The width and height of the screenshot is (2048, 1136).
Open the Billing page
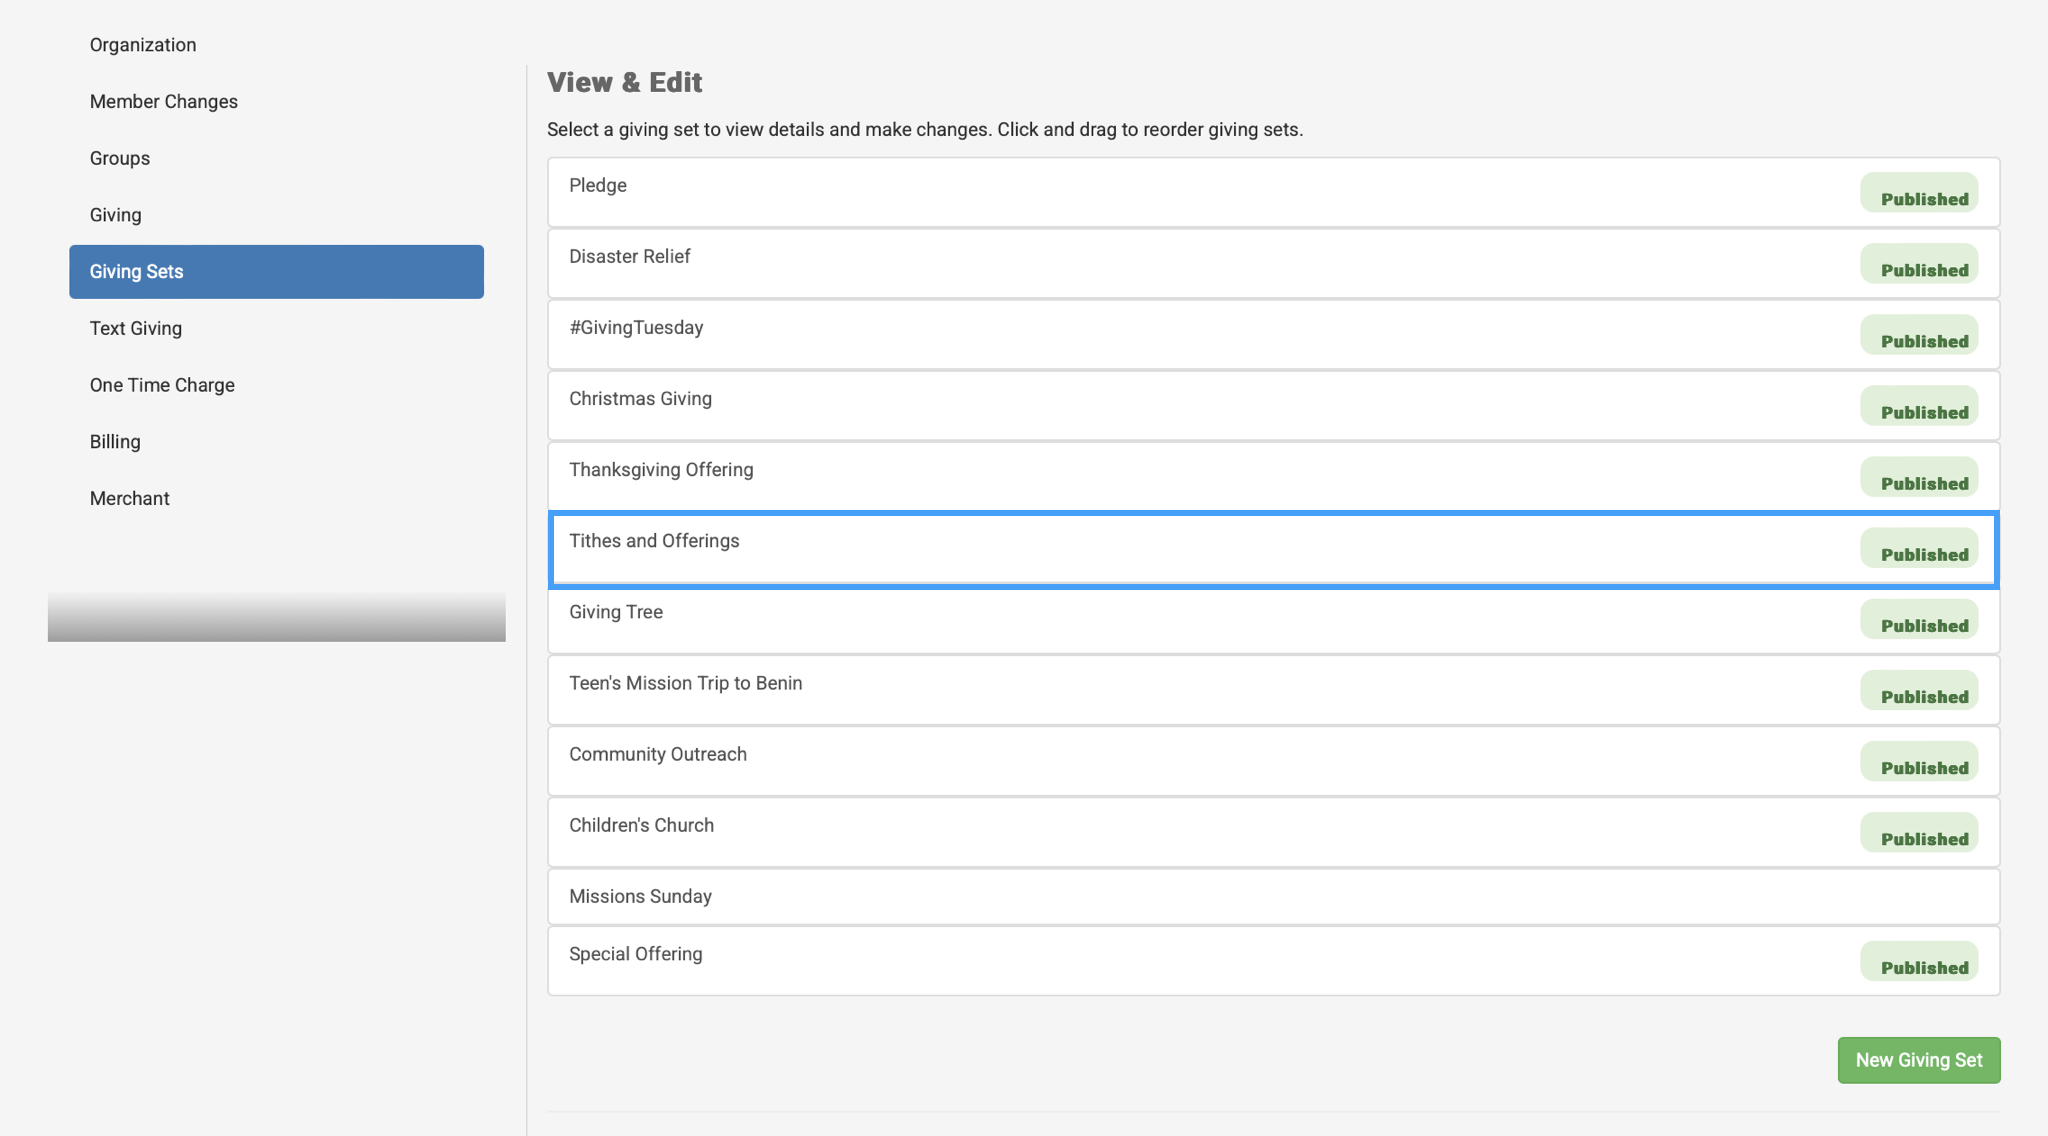[115, 442]
